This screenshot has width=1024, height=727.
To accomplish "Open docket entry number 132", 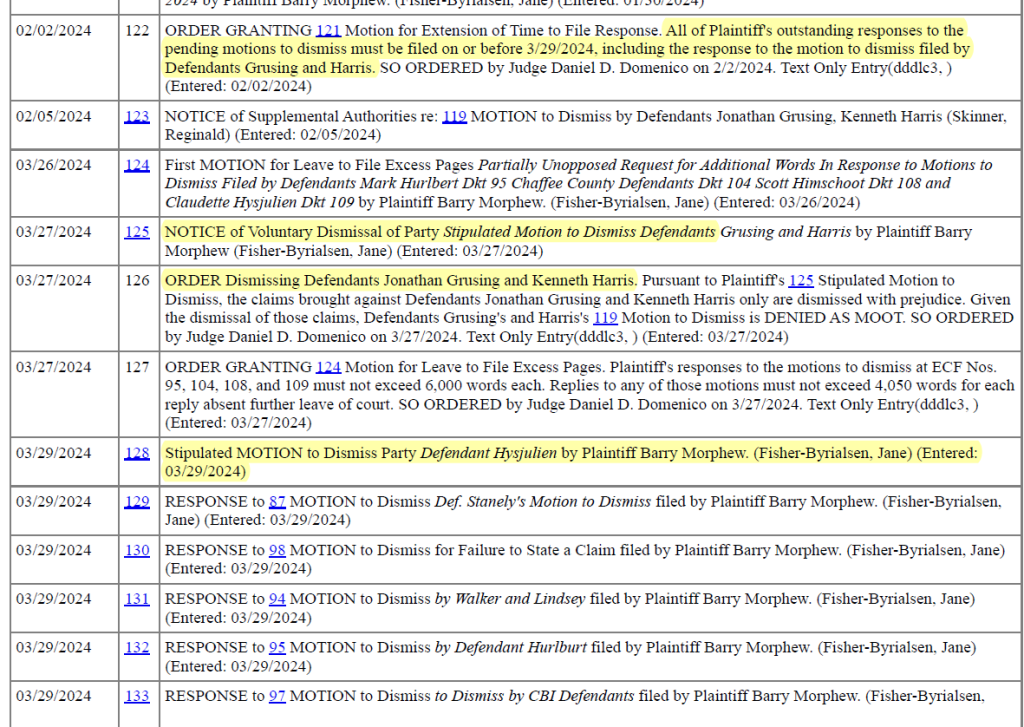I will [x=137, y=647].
